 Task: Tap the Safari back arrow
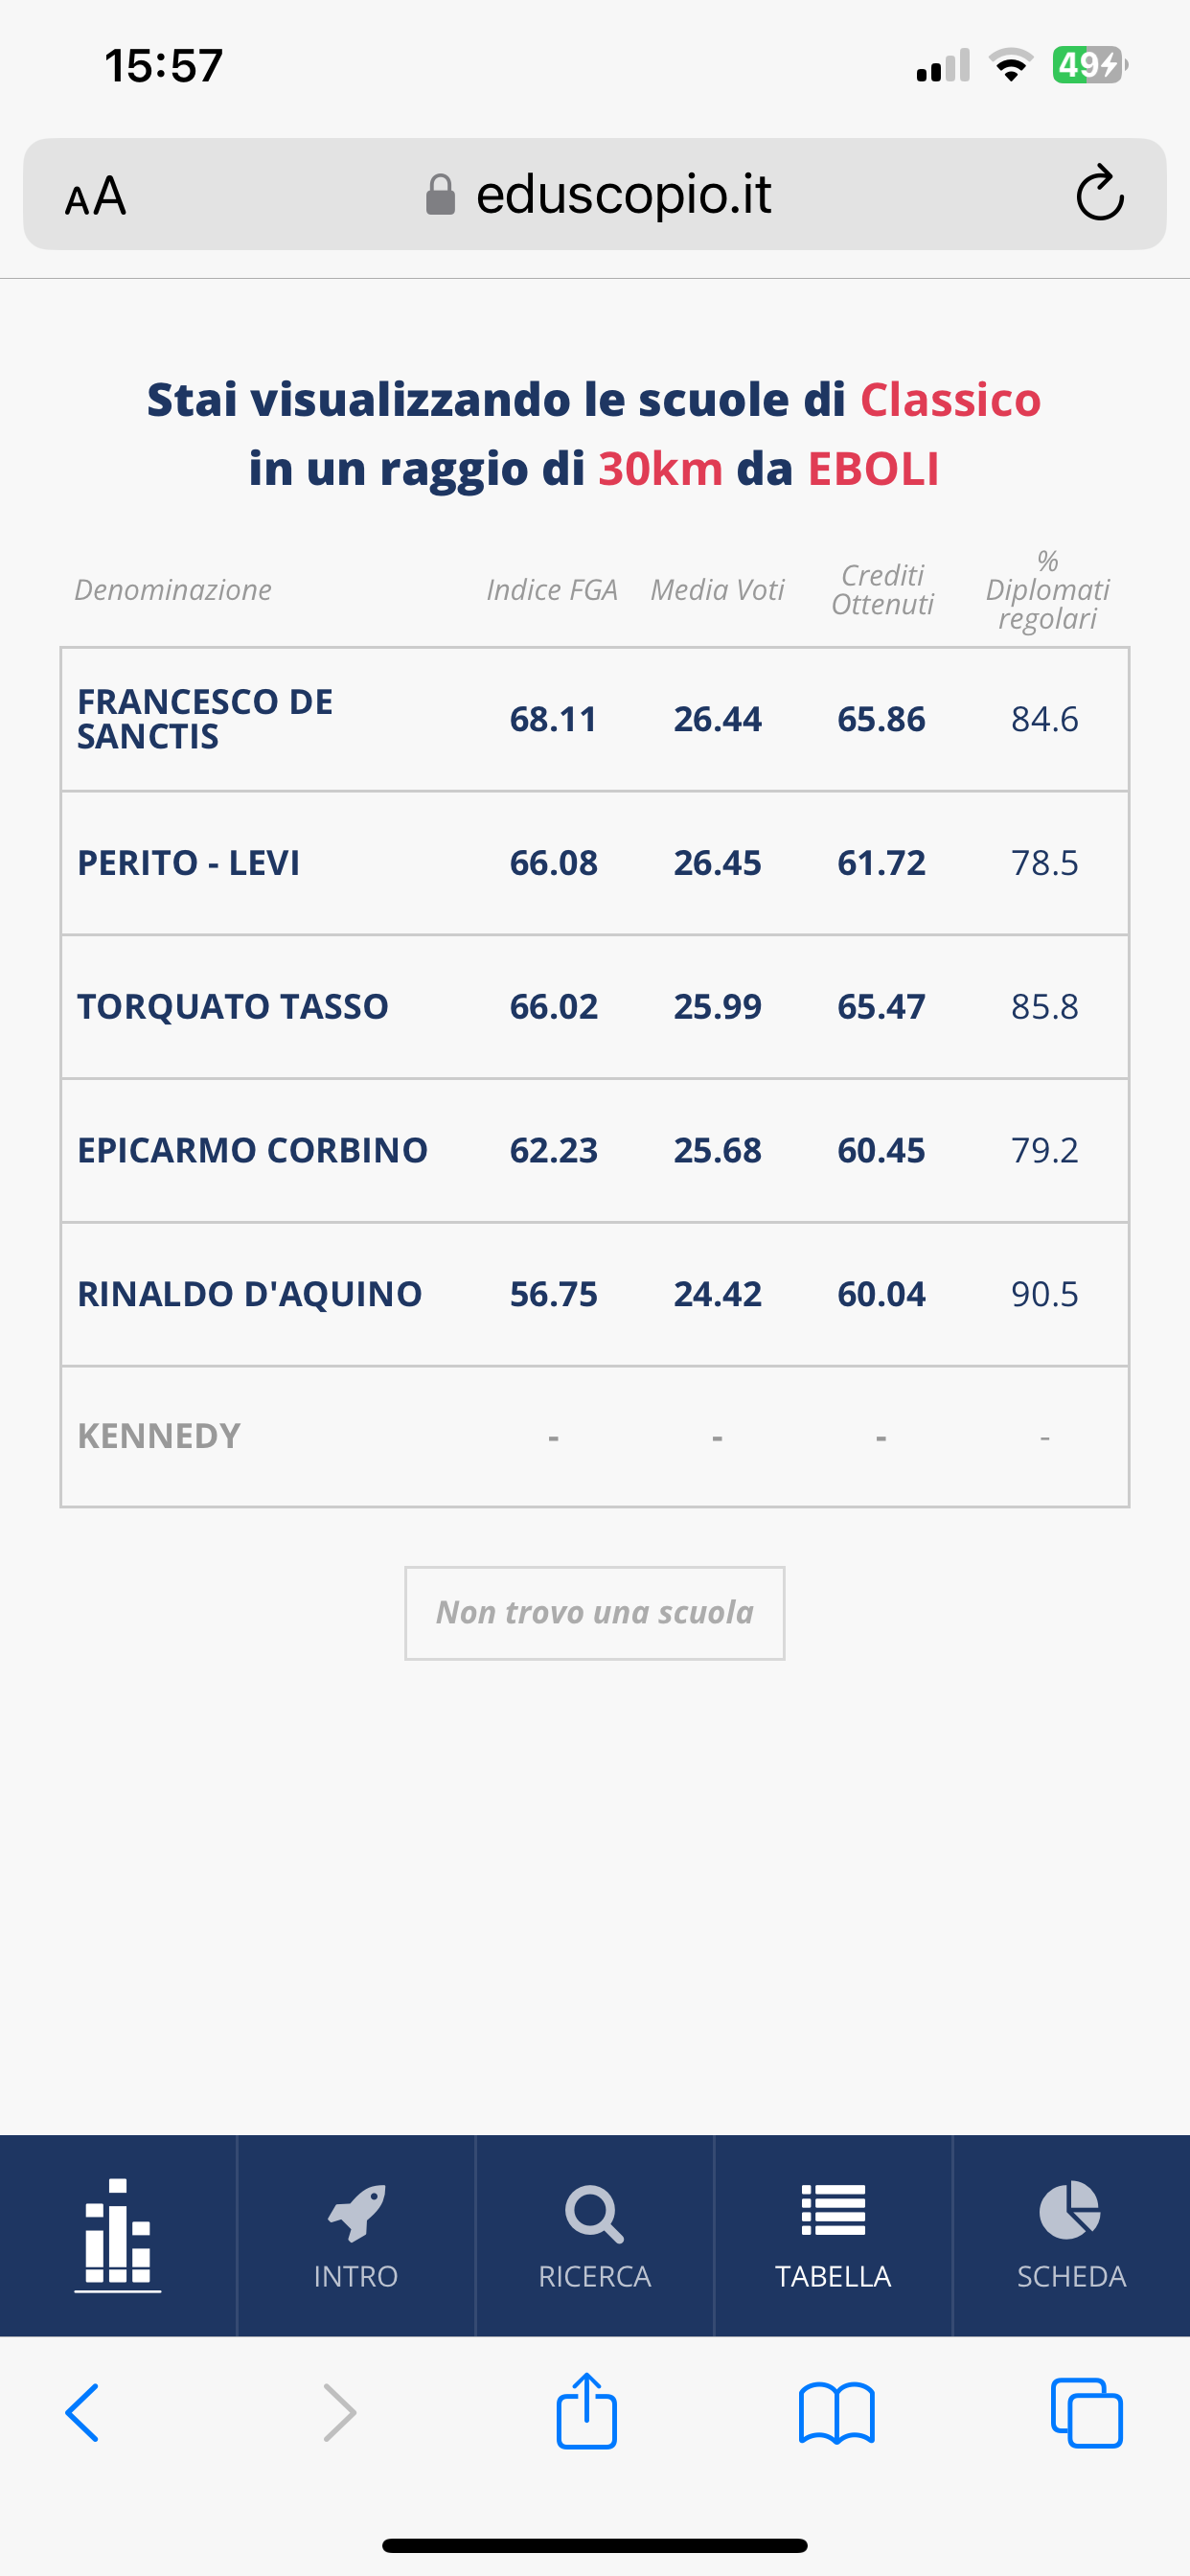(x=82, y=2412)
